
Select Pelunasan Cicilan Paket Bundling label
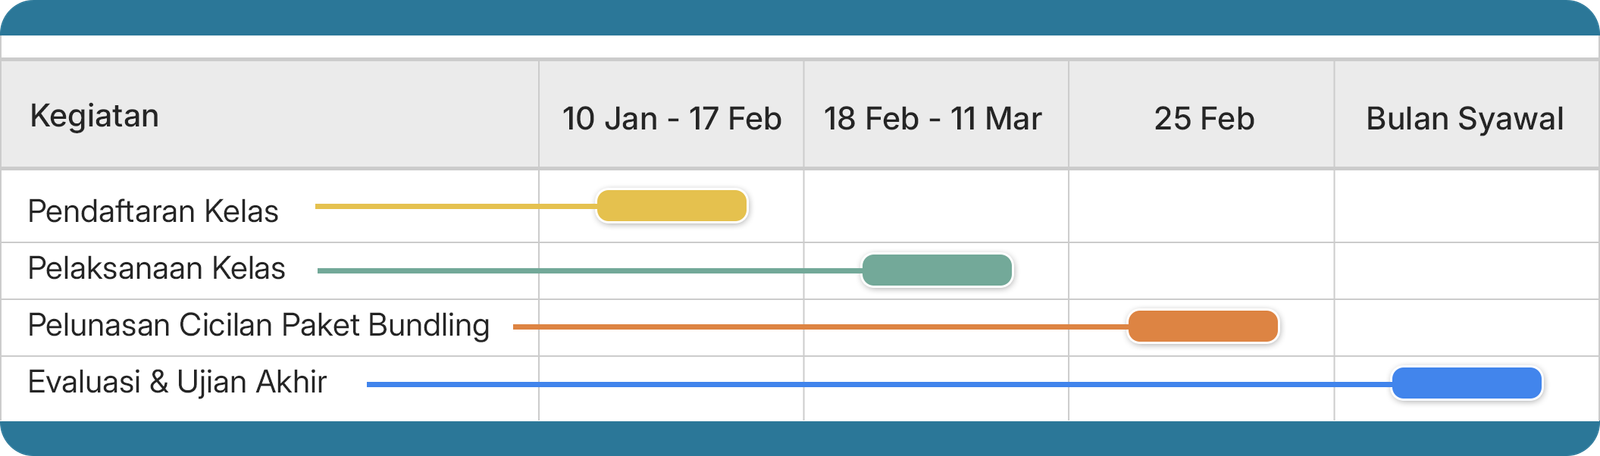(x=259, y=325)
